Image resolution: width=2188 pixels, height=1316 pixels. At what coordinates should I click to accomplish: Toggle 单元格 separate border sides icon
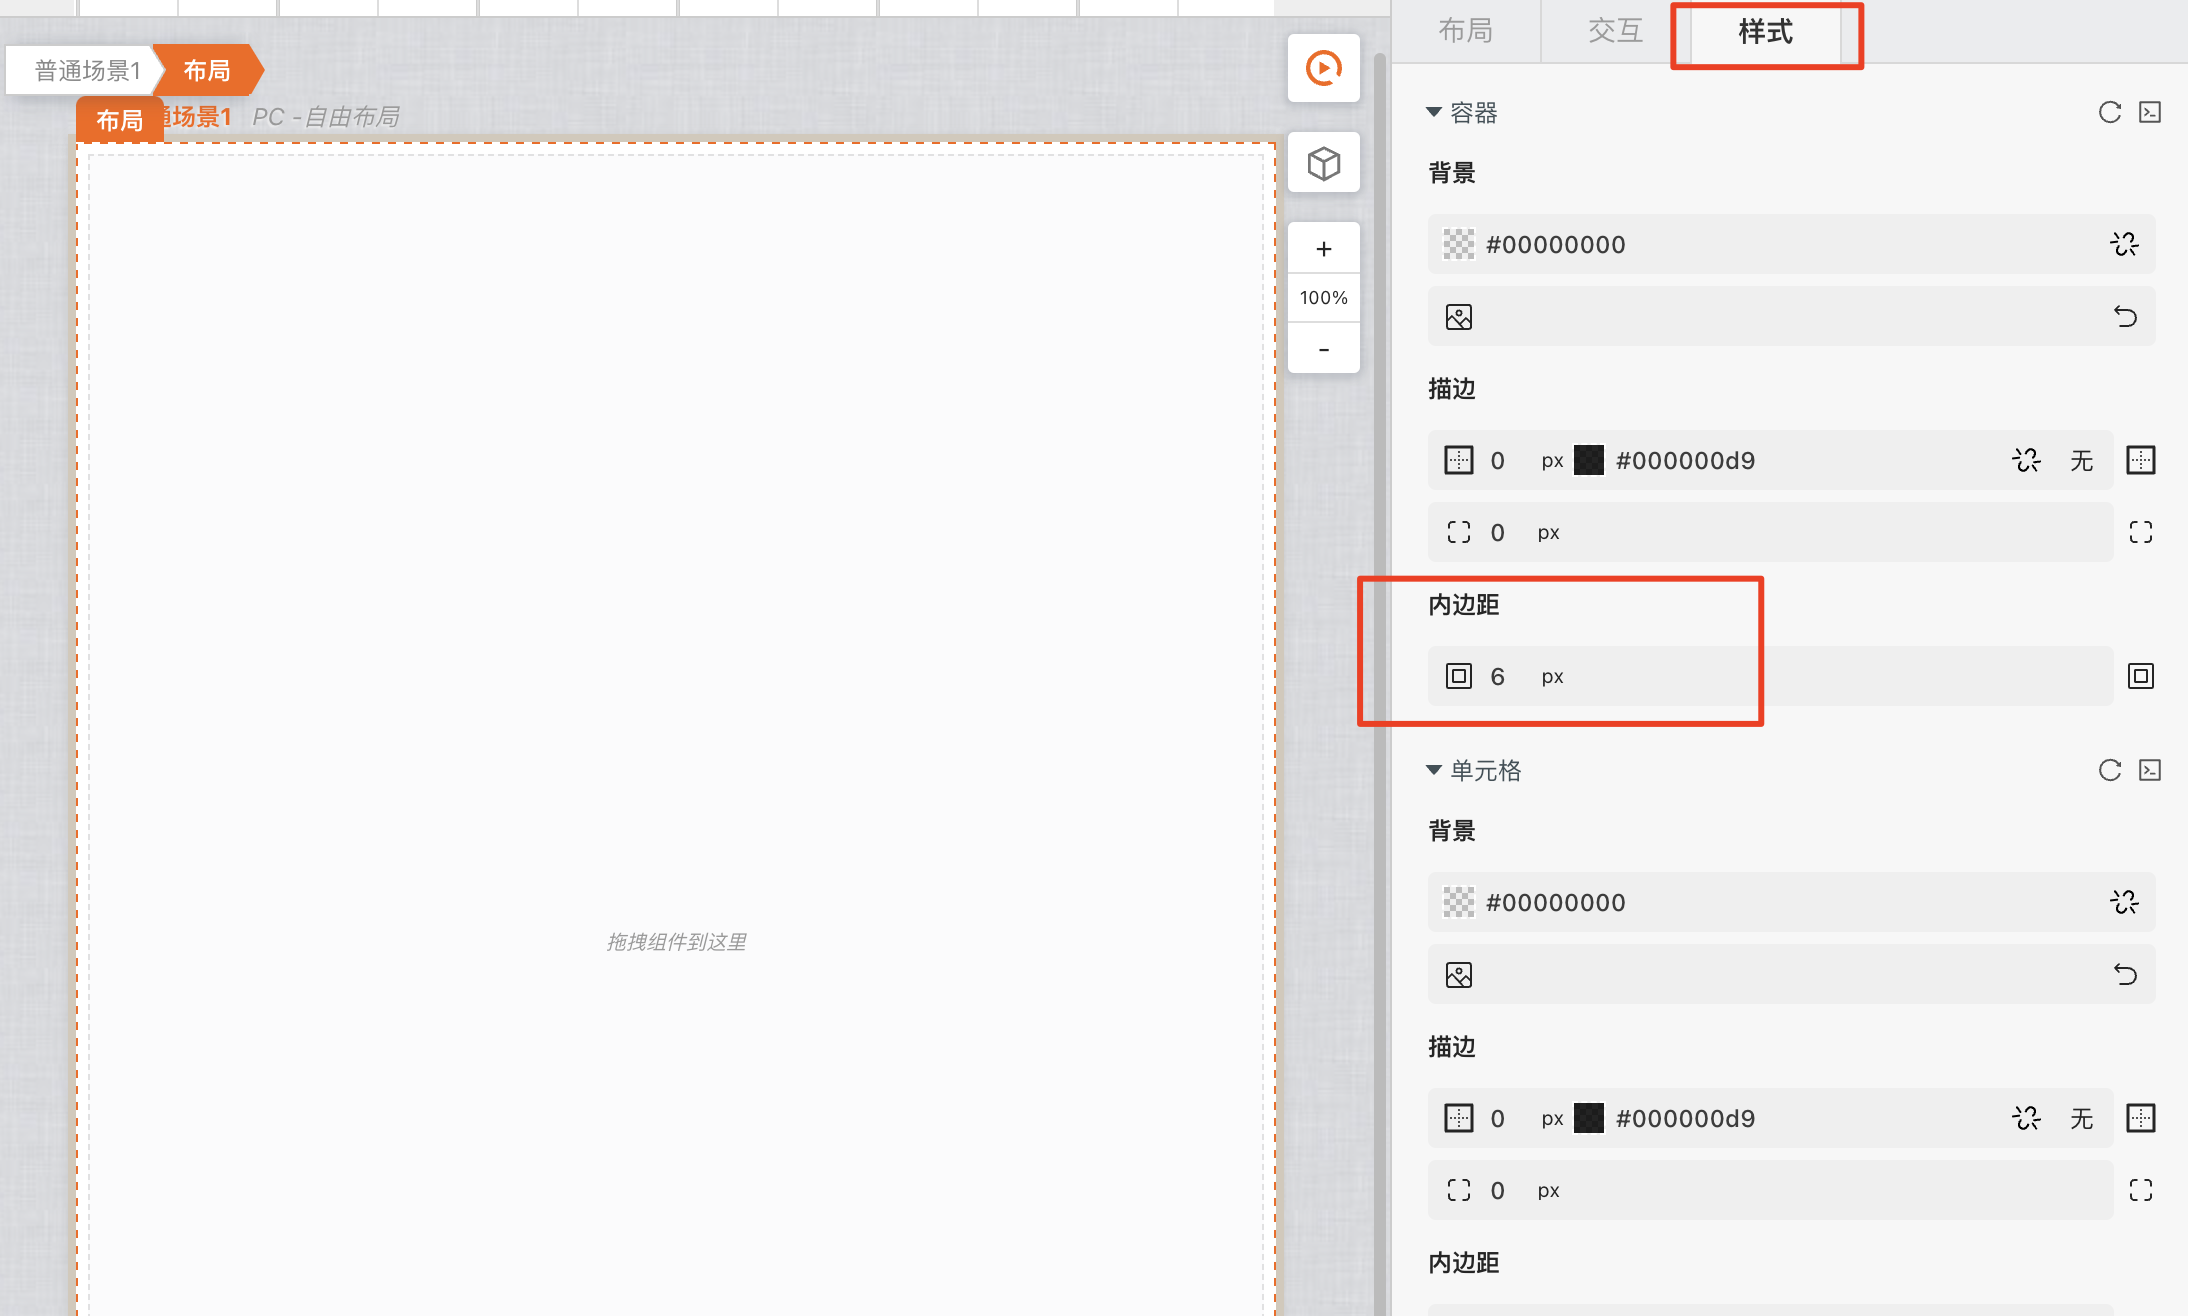point(2141,1118)
